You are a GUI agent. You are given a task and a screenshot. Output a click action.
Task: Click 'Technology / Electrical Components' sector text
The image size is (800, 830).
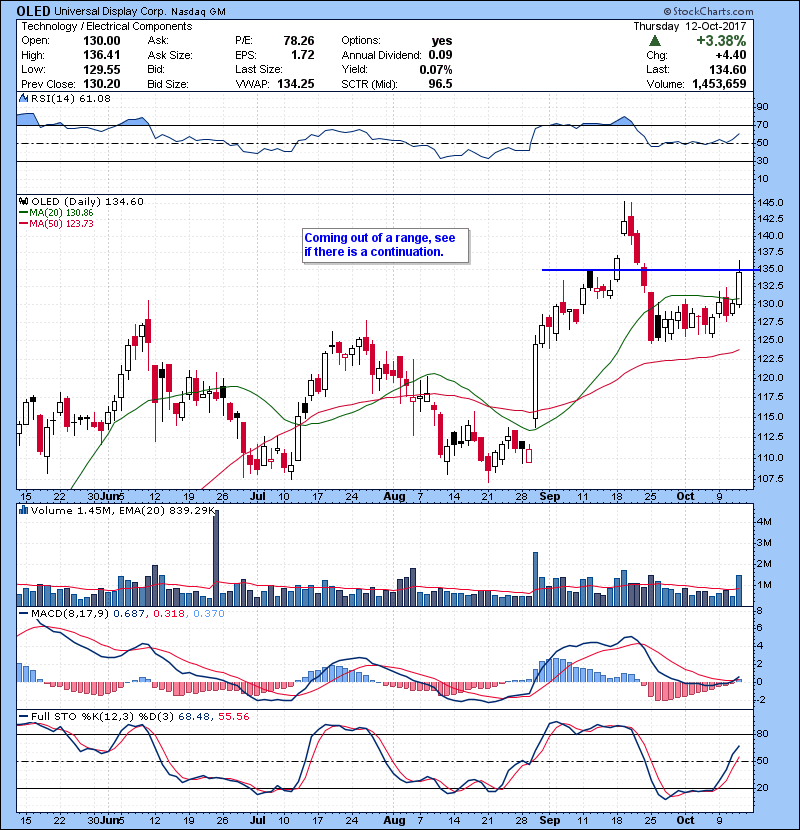(x=106, y=26)
